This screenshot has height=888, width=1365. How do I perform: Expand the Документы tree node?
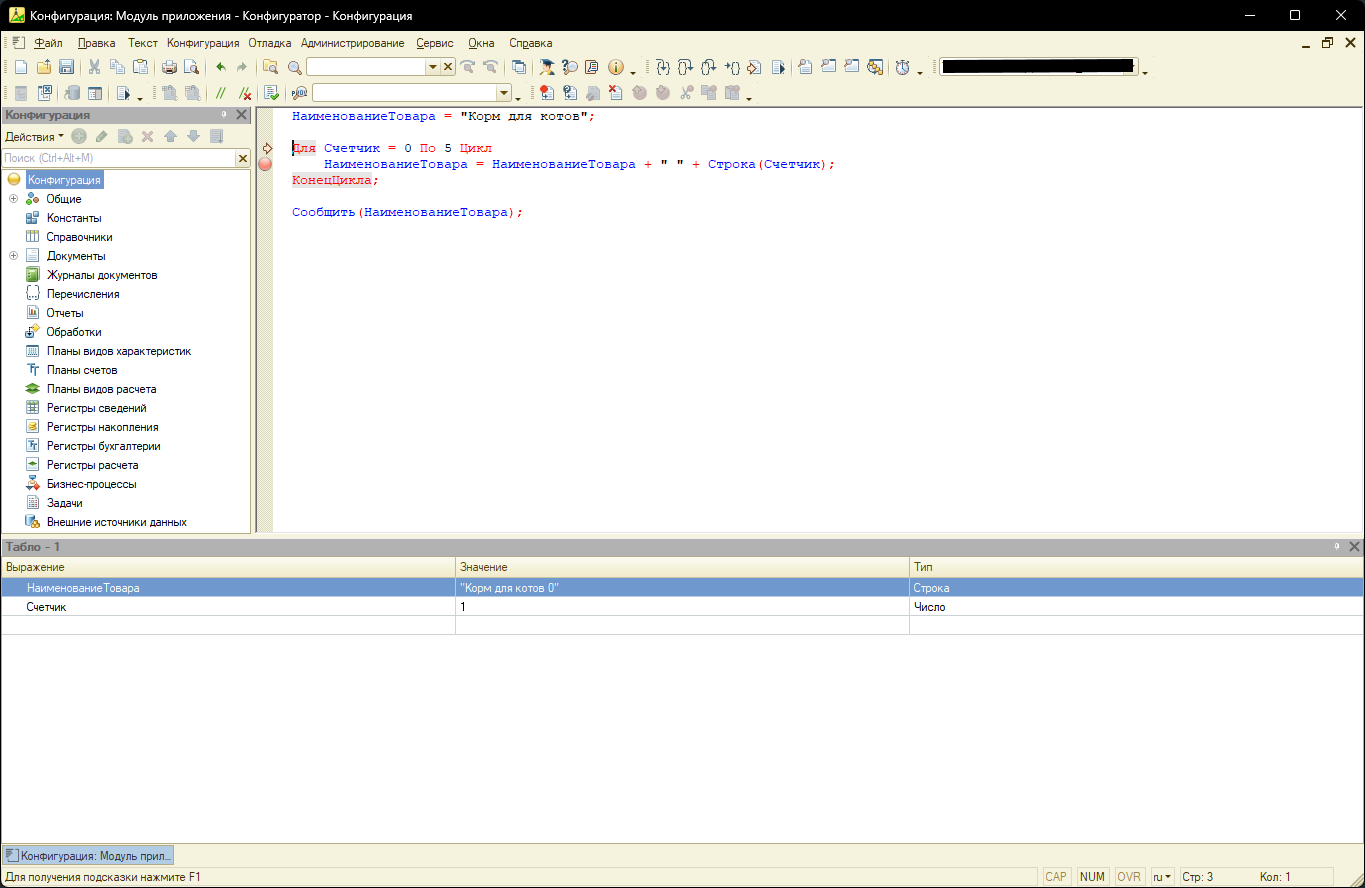tap(14, 256)
